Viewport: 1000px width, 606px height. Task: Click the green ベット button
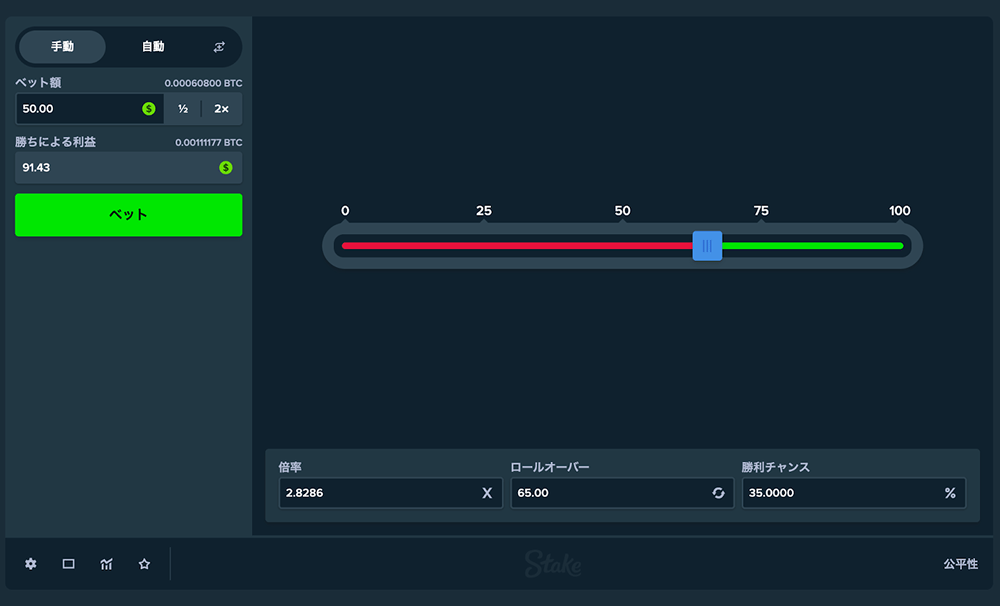(x=129, y=215)
